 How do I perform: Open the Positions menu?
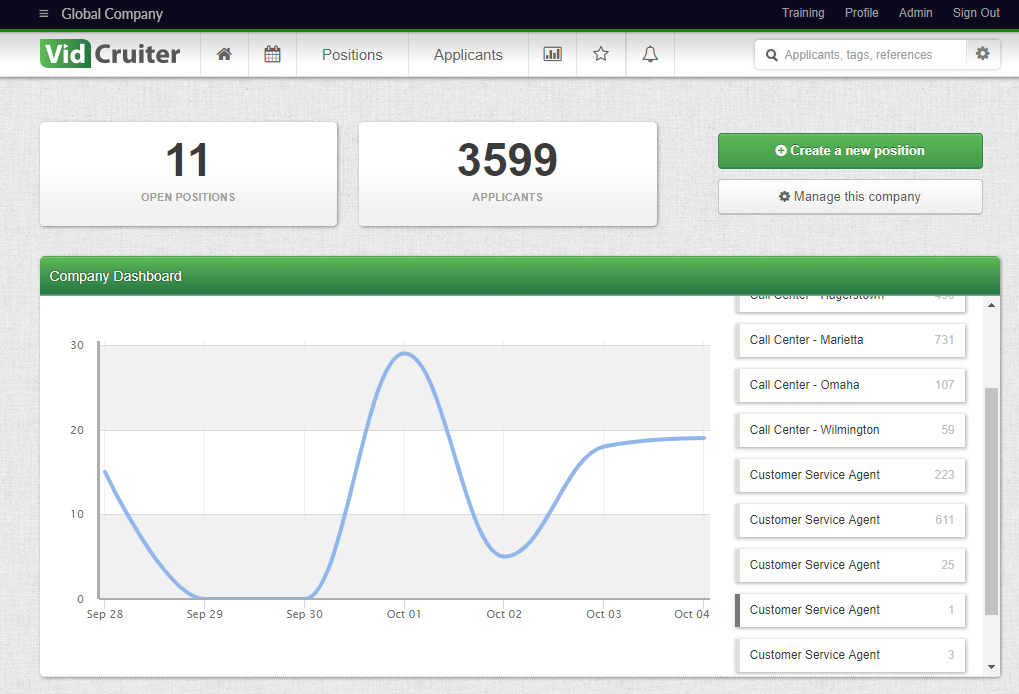coord(352,55)
